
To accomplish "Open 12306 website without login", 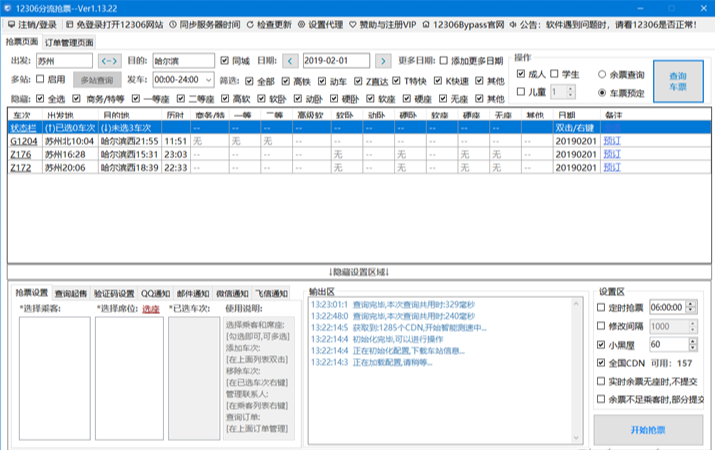I will click(118, 23).
